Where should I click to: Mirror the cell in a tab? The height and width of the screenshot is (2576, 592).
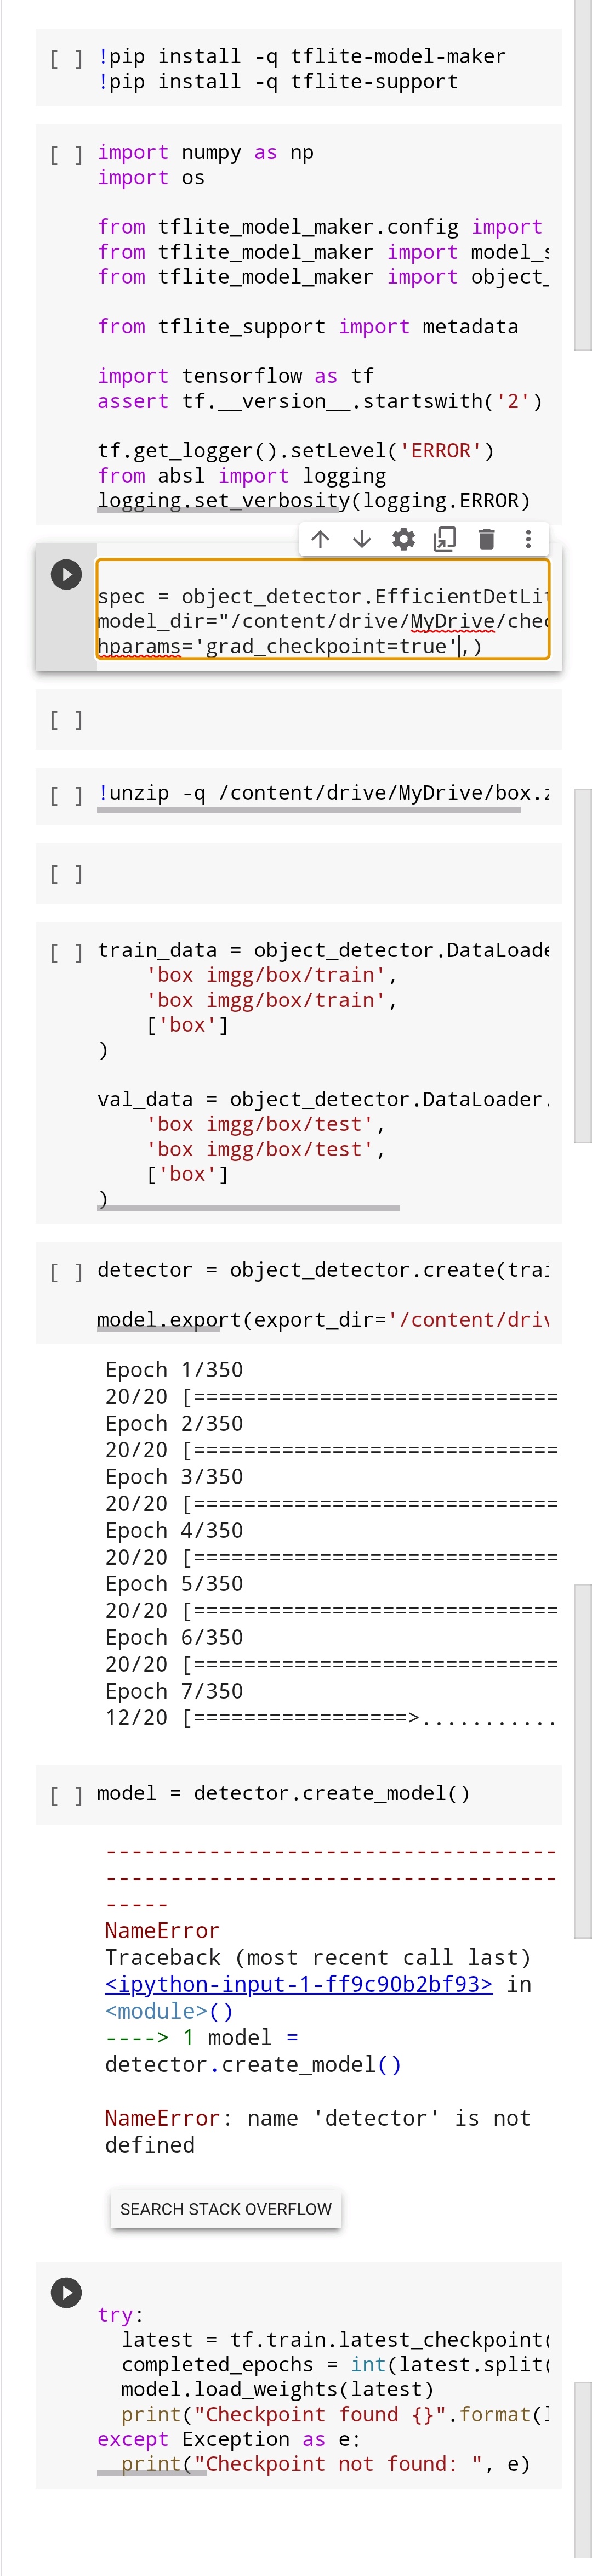pos(444,540)
